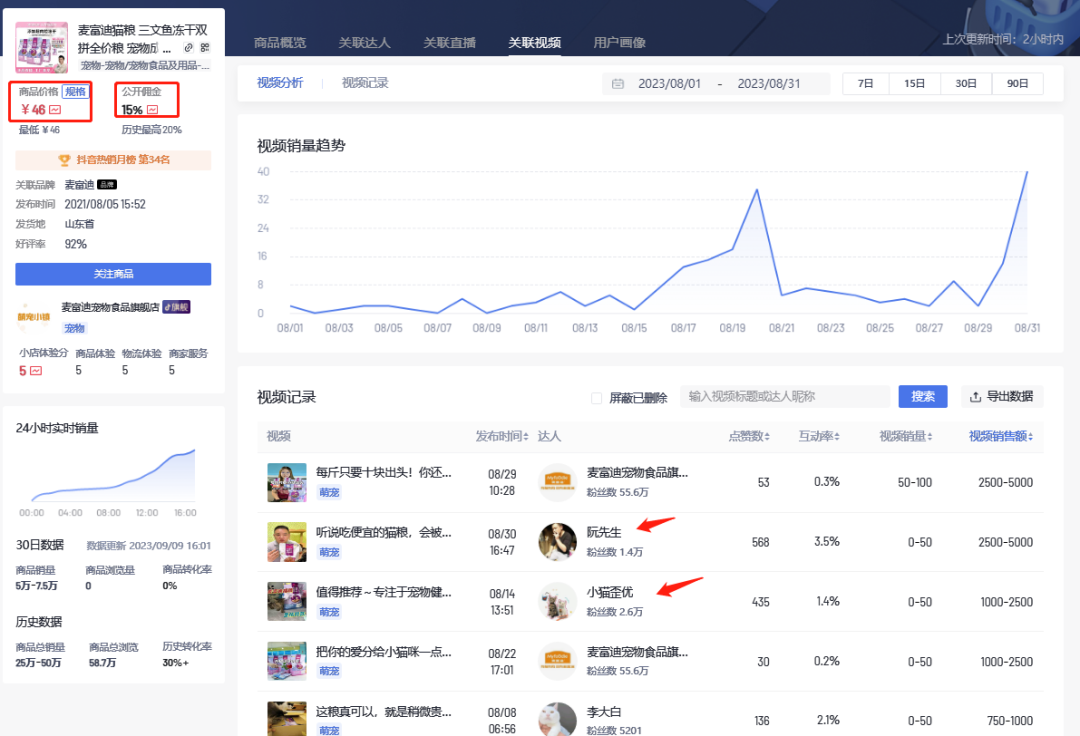
Task: Click the end date 2023/08/31 field
Action: [769, 83]
